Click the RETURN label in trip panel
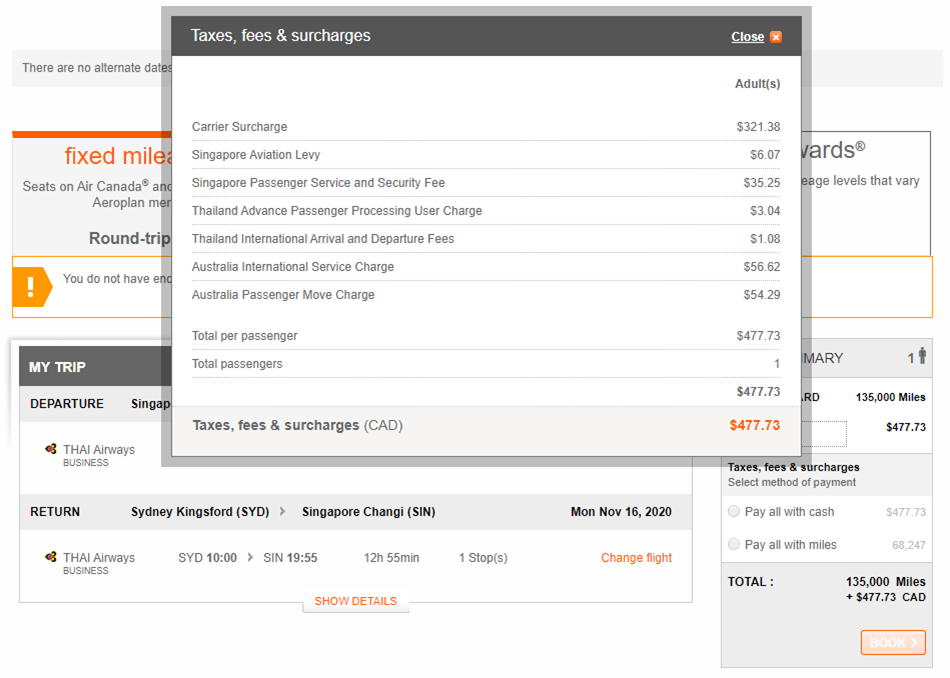The height and width of the screenshot is (678, 950). pos(55,511)
